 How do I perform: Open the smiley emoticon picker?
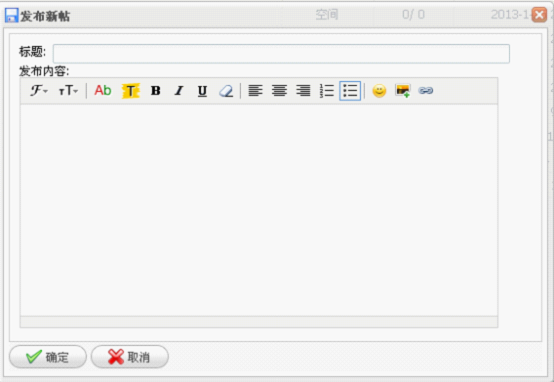[379, 91]
